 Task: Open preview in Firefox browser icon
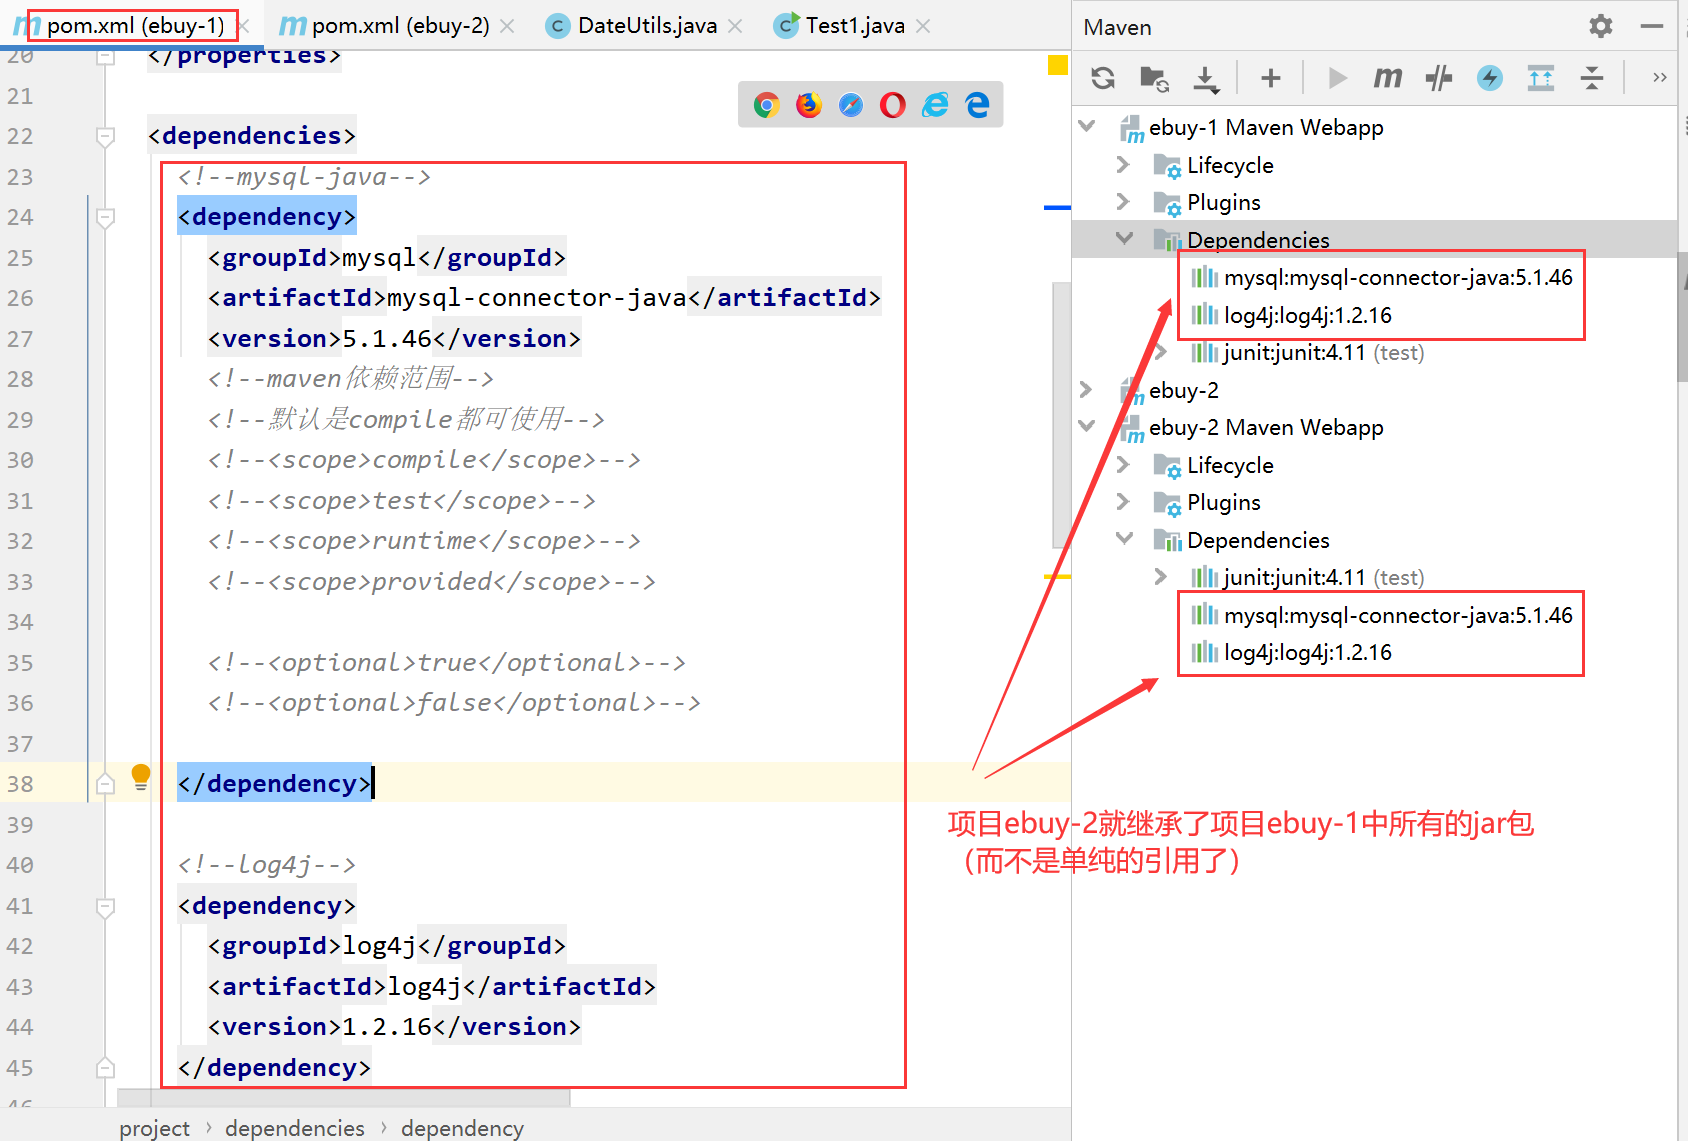[x=809, y=105]
